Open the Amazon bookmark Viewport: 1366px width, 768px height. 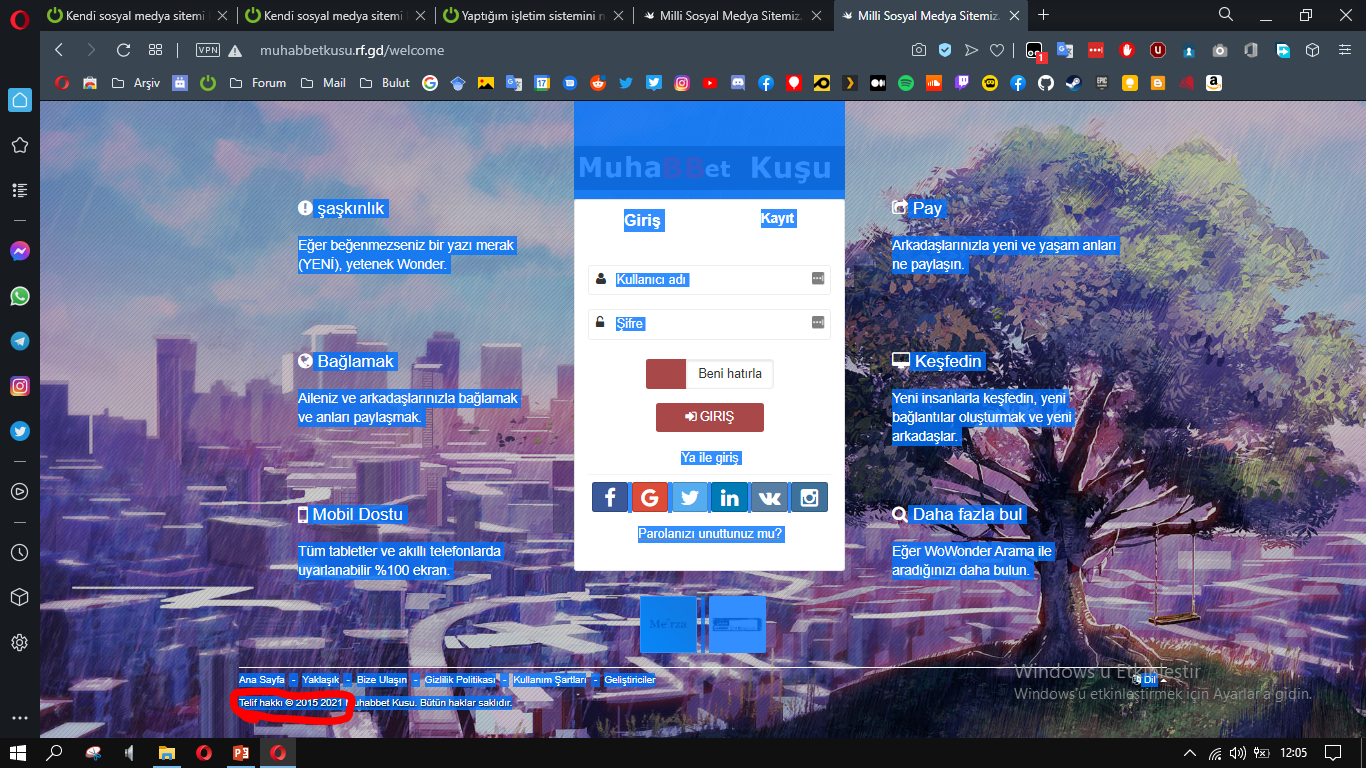(x=1214, y=83)
